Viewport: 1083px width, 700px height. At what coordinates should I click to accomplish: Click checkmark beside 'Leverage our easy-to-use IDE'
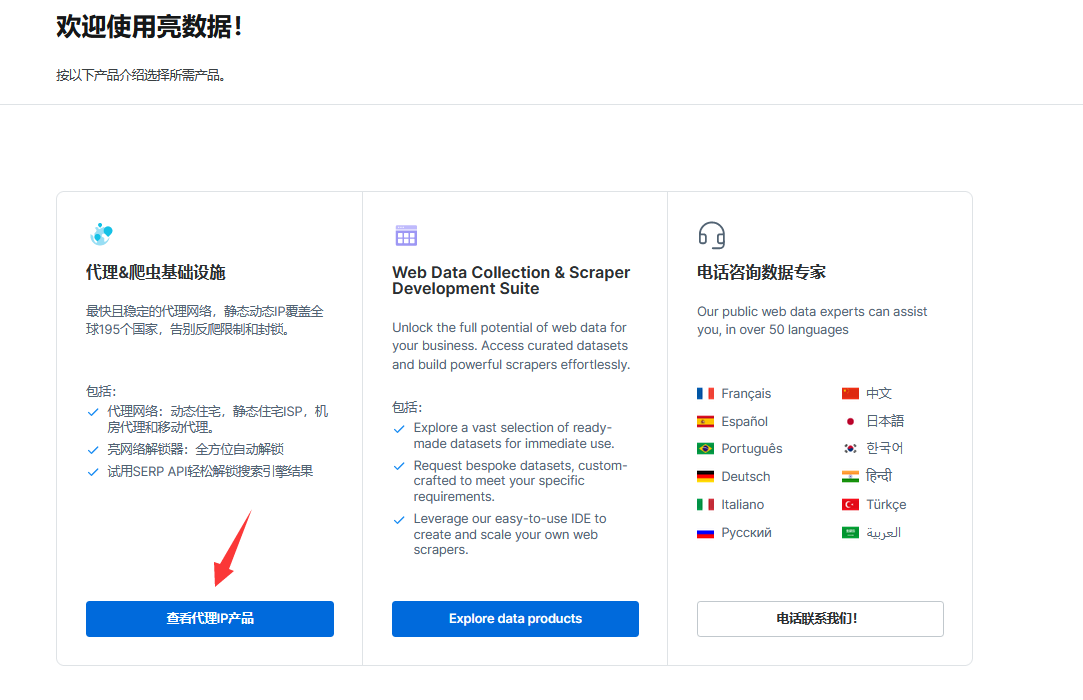399,520
